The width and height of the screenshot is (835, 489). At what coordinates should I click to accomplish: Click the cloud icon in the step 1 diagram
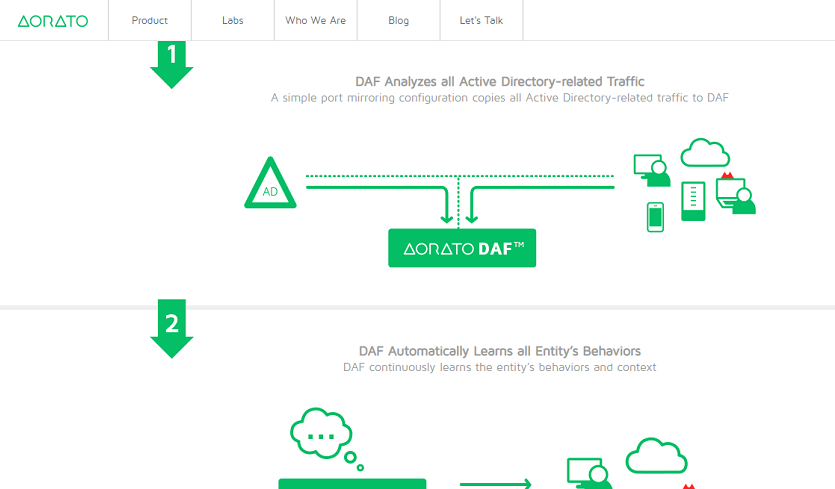click(x=705, y=153)
